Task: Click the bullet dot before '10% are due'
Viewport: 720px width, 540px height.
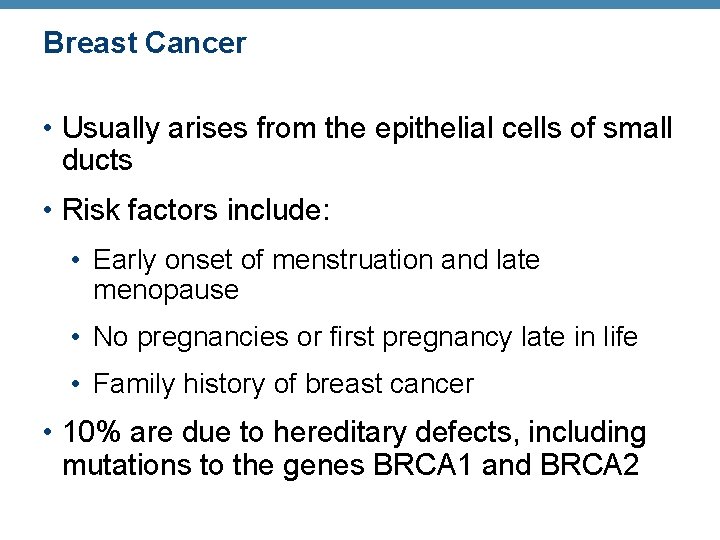Action: [x=47, y=432]
